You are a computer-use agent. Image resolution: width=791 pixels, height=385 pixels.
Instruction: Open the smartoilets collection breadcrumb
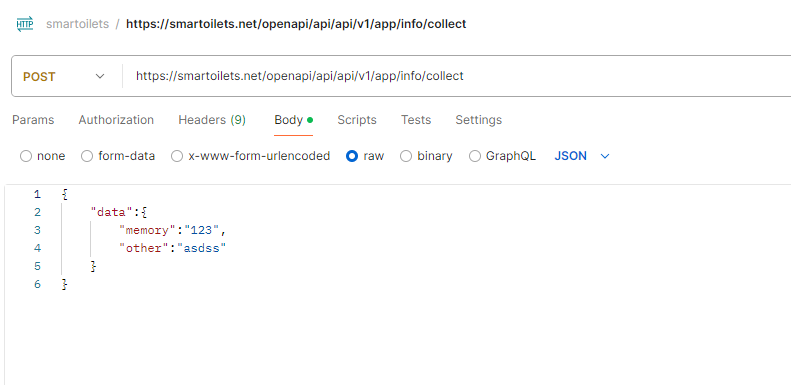[78, 24]
